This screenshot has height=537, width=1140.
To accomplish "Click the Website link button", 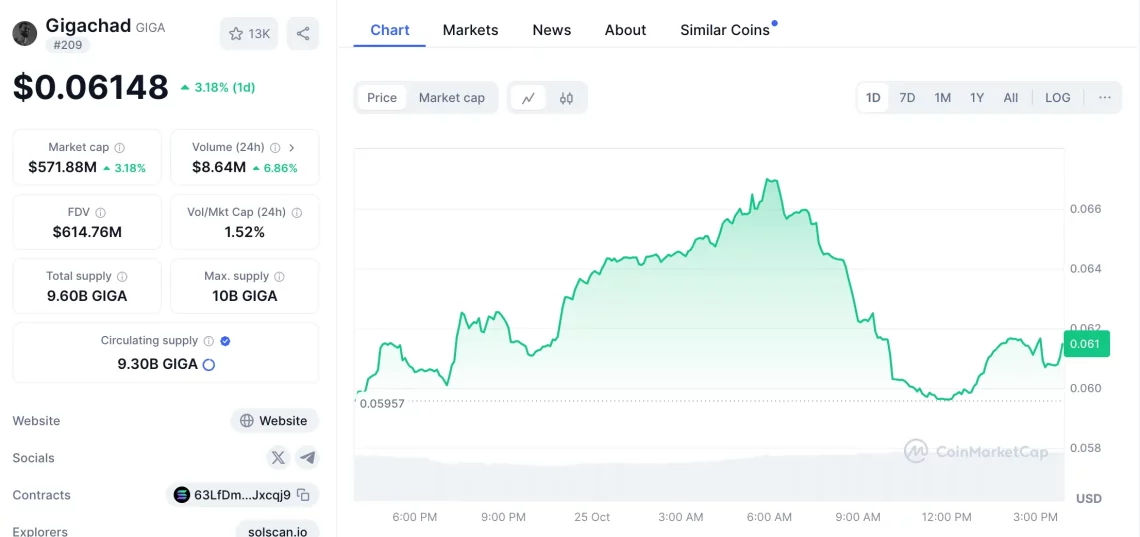I will tap(274, 421).
